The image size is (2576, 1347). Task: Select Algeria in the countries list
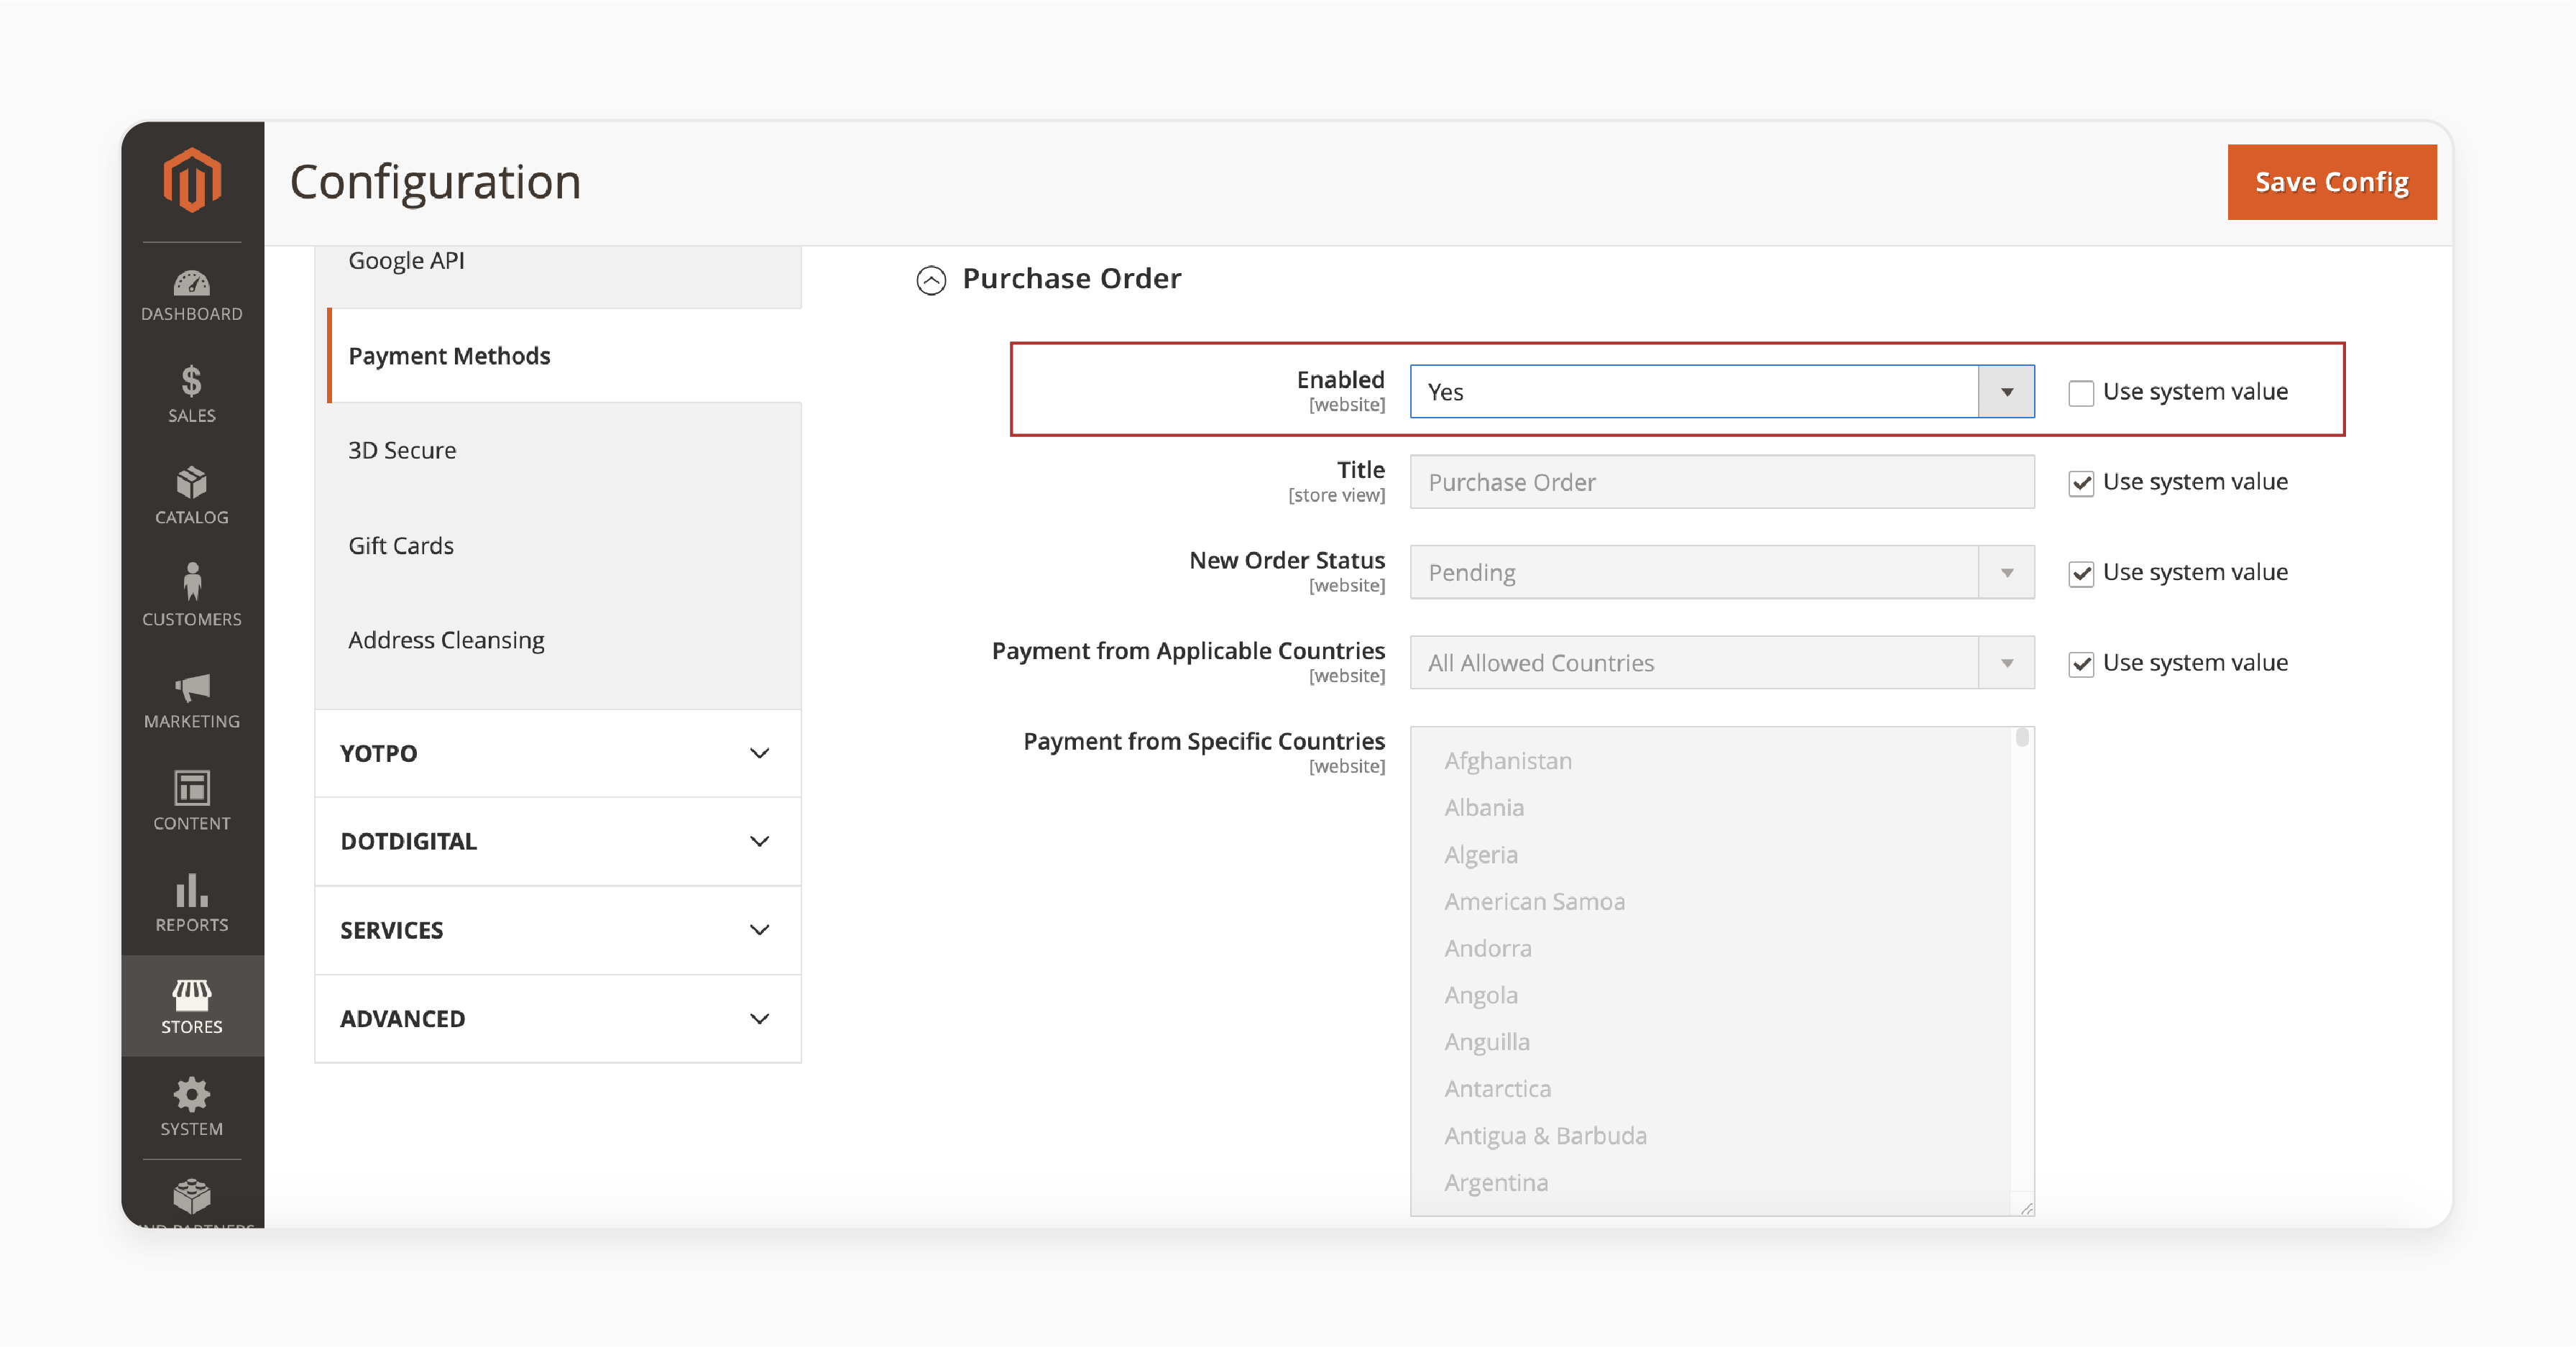(x=1481, y=855)
